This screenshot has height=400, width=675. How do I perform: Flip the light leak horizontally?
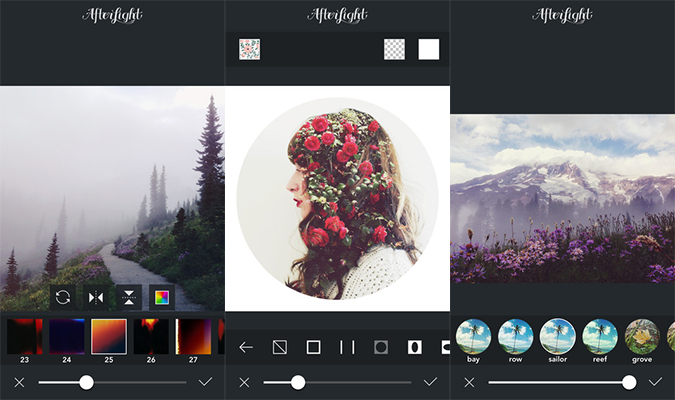(x=96, y=297)
